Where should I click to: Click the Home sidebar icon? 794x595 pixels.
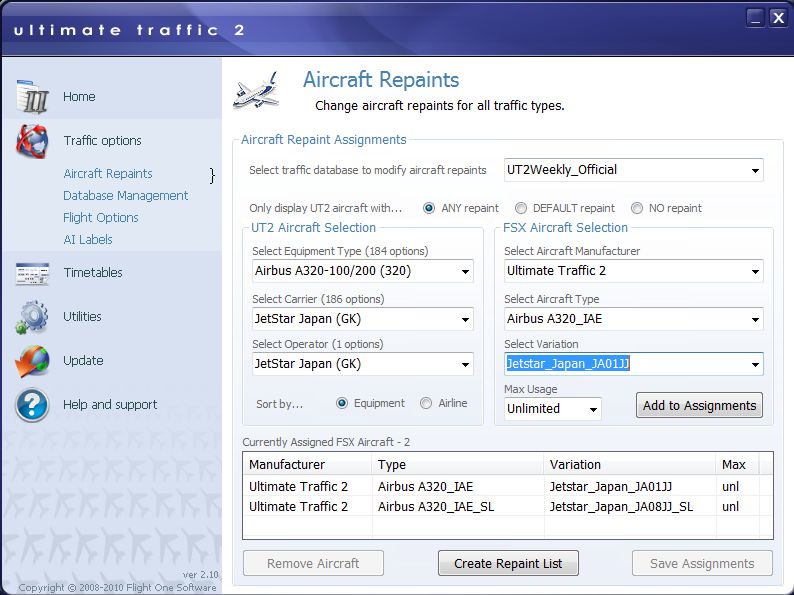click(x=32, y=96)
